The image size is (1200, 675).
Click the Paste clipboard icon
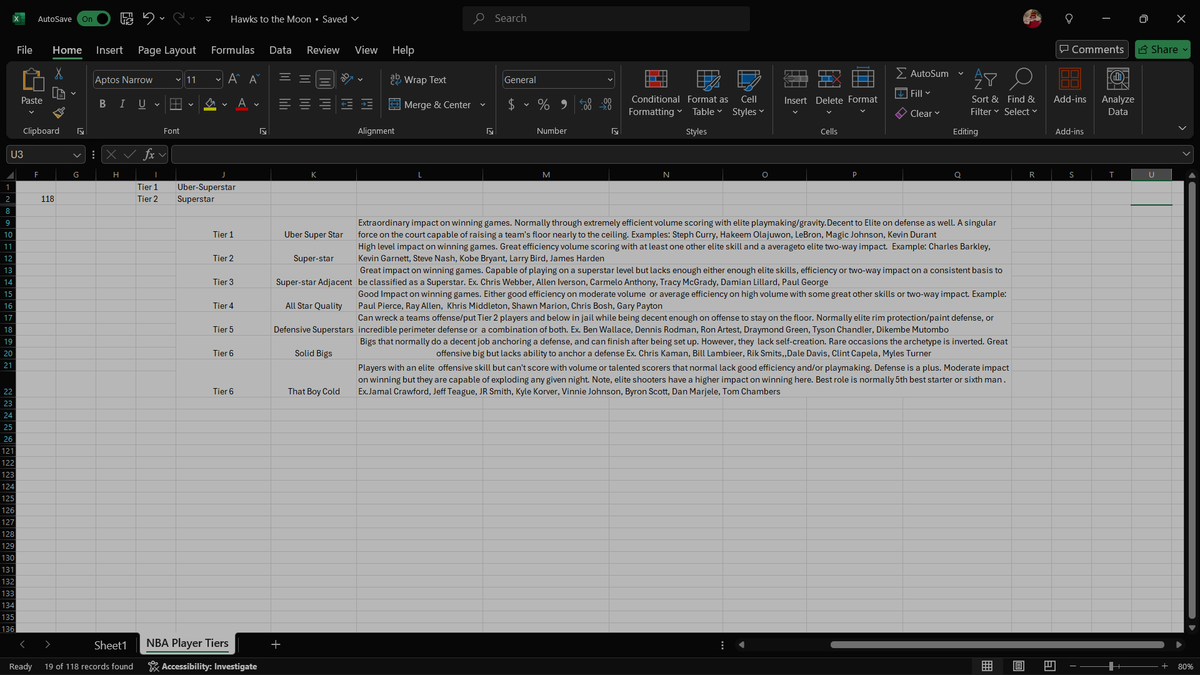click(32, 80)
